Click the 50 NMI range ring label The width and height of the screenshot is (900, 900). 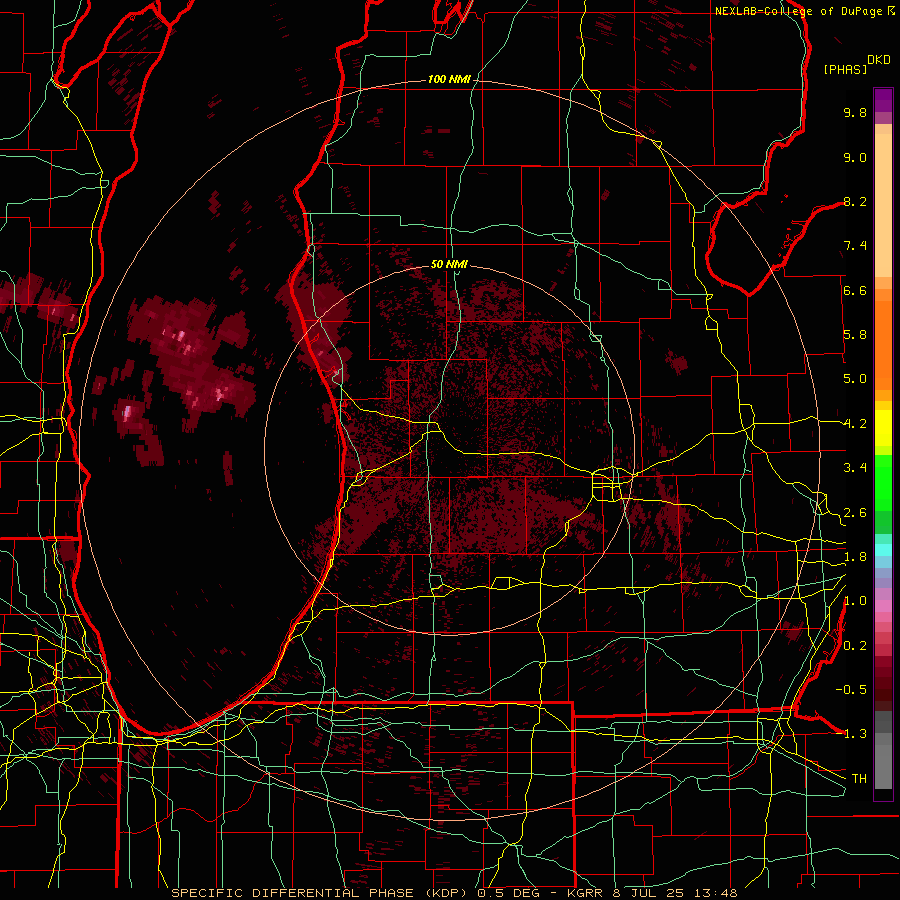tap(449, 264)
